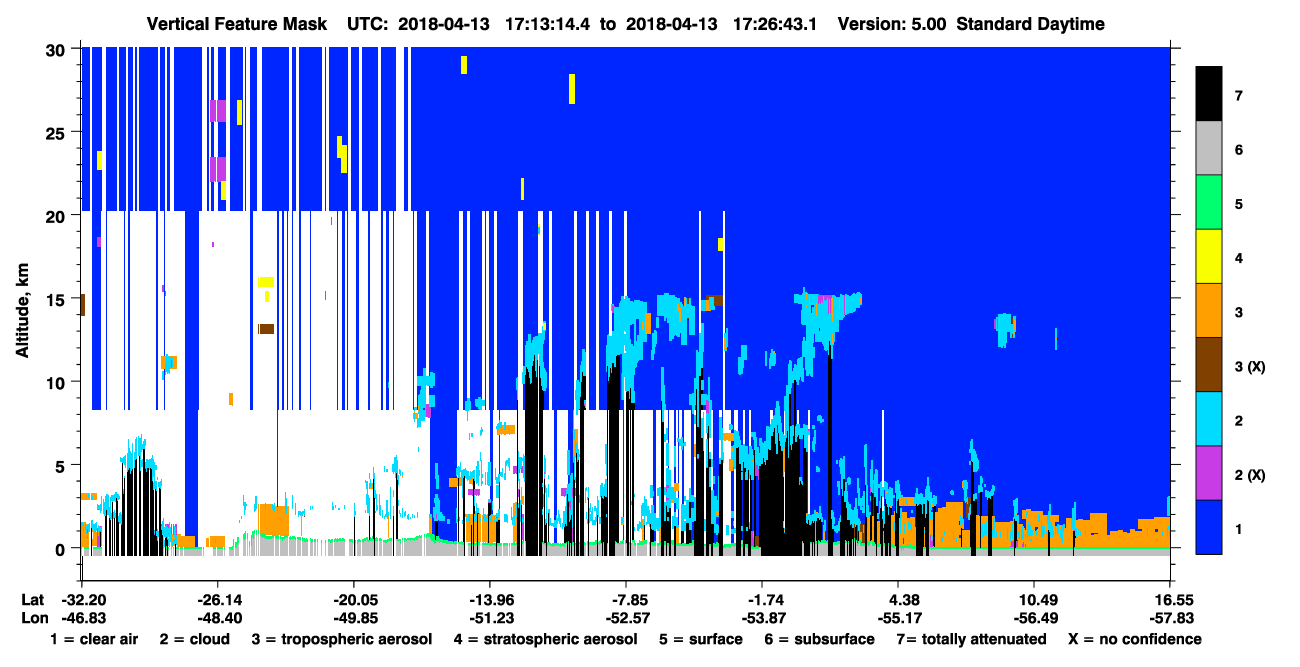Image resolution: width=1300 pixels, height=667 pixels.
Task: Click the colorbar label "7"
Action: 1239,95
